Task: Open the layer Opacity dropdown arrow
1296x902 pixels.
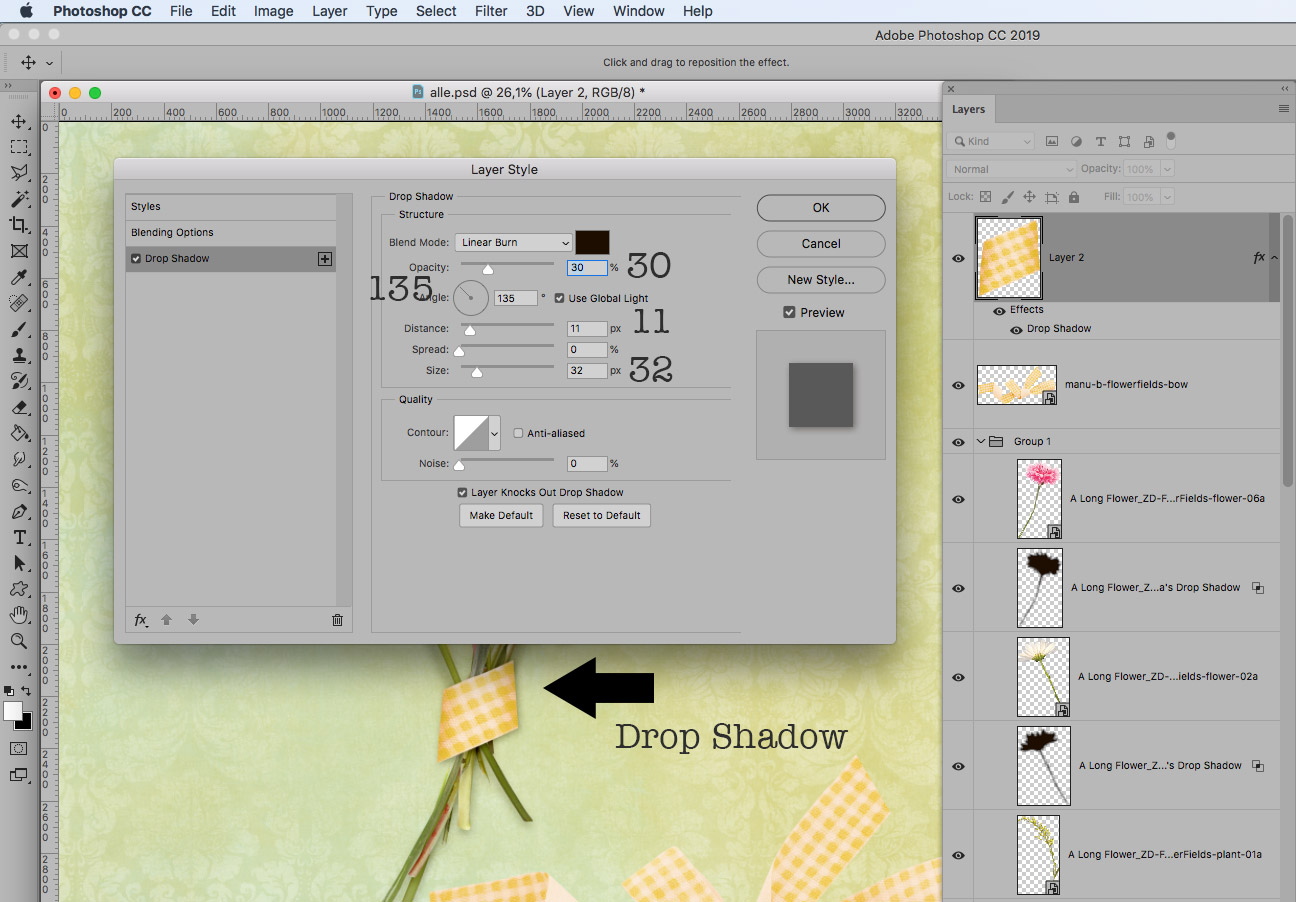Action: 1167,170
